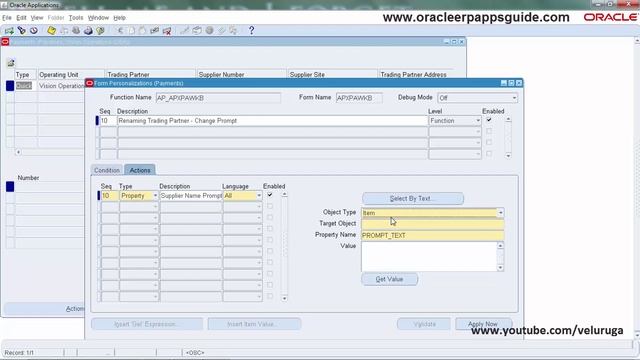Screen dimensions: 640x360
Task: Click the Attachments paperclip toolbar icon
Action: [x=222, y=31]
